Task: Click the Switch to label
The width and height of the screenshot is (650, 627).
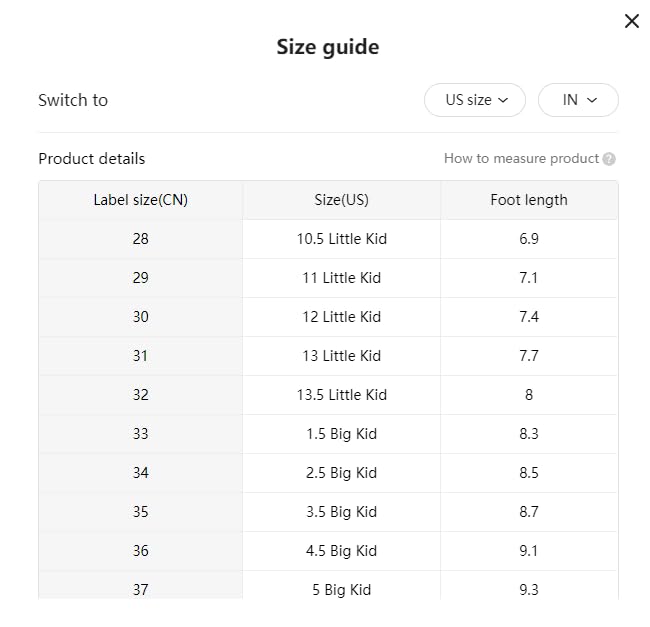Action: 73,100
